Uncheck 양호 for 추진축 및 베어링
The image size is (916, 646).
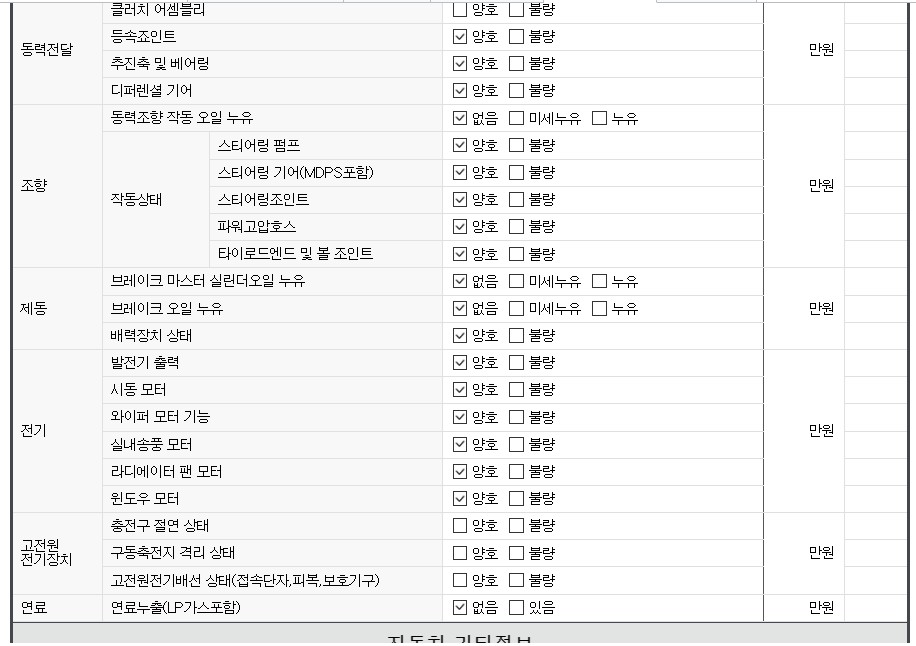[460, 64]
